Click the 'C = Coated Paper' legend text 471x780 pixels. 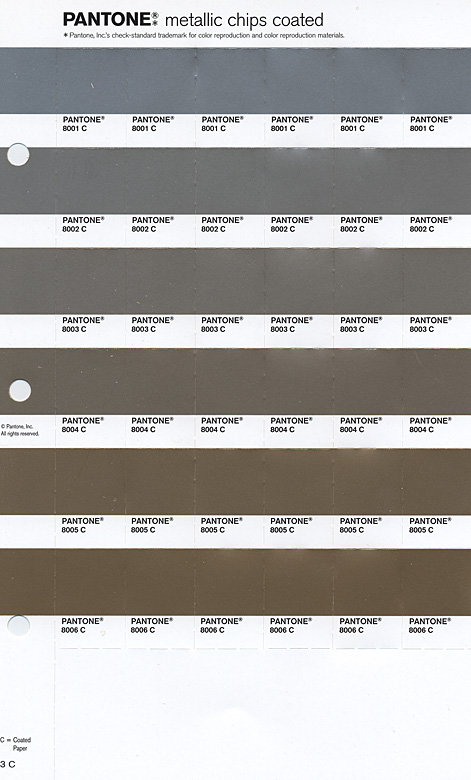click(x=16, y=744)
